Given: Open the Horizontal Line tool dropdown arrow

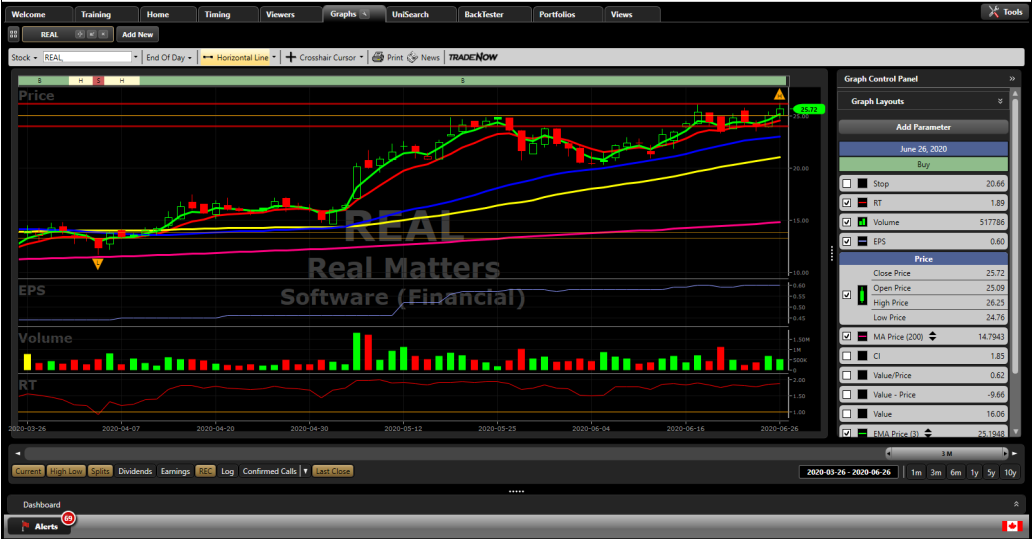Looking at the screenshot, I should [274, 57].
